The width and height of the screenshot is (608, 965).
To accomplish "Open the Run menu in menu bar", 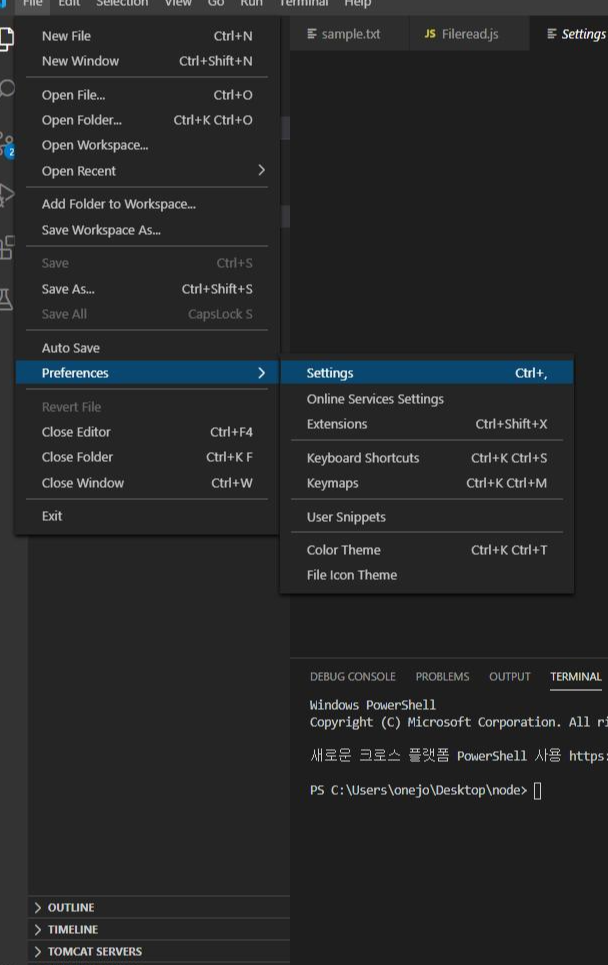I will pos(251,4).
